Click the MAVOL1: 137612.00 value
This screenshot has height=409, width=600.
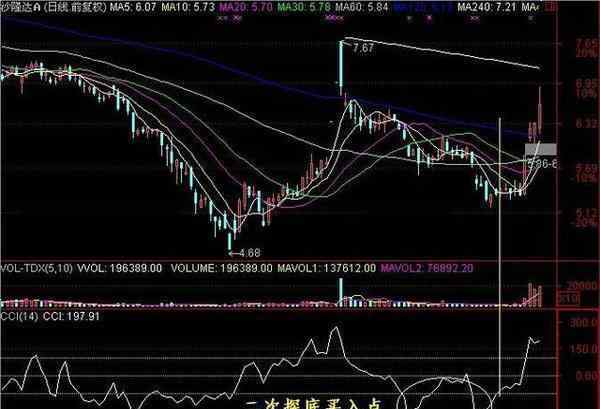click(326, 268)
